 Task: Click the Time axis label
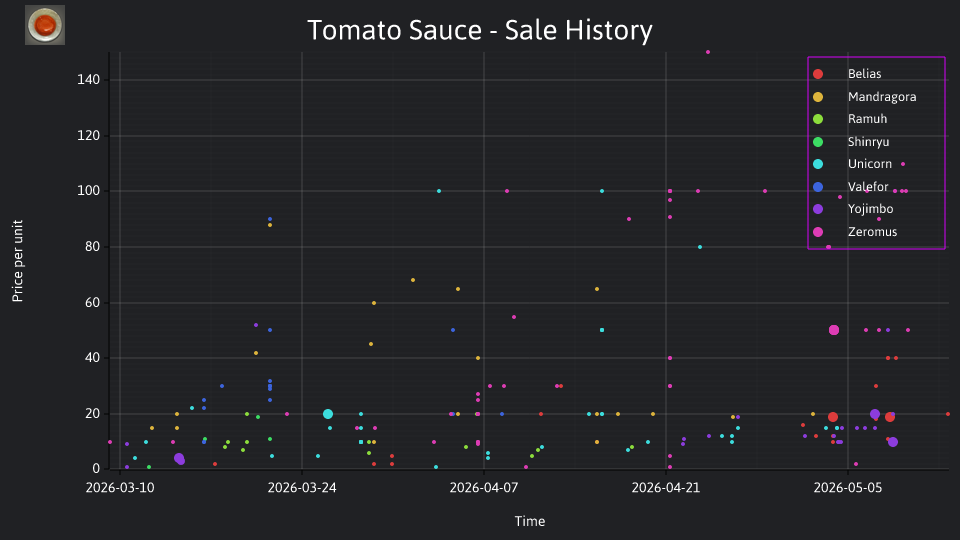pos(530,522)
